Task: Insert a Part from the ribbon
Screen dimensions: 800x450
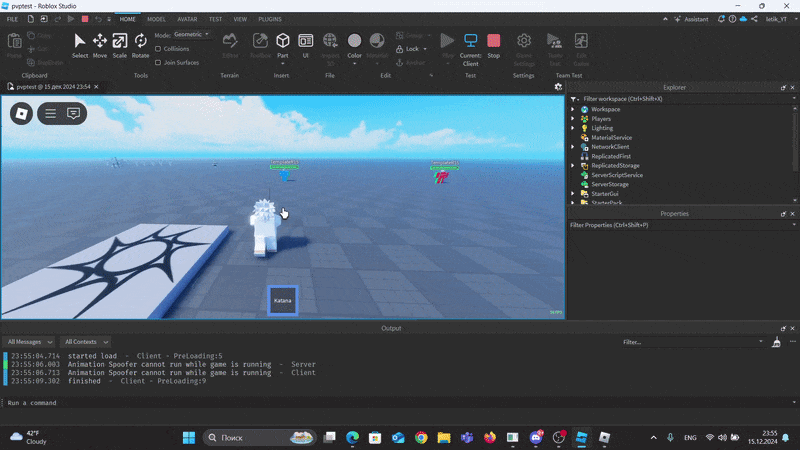Action: click(x=283, y=46)
